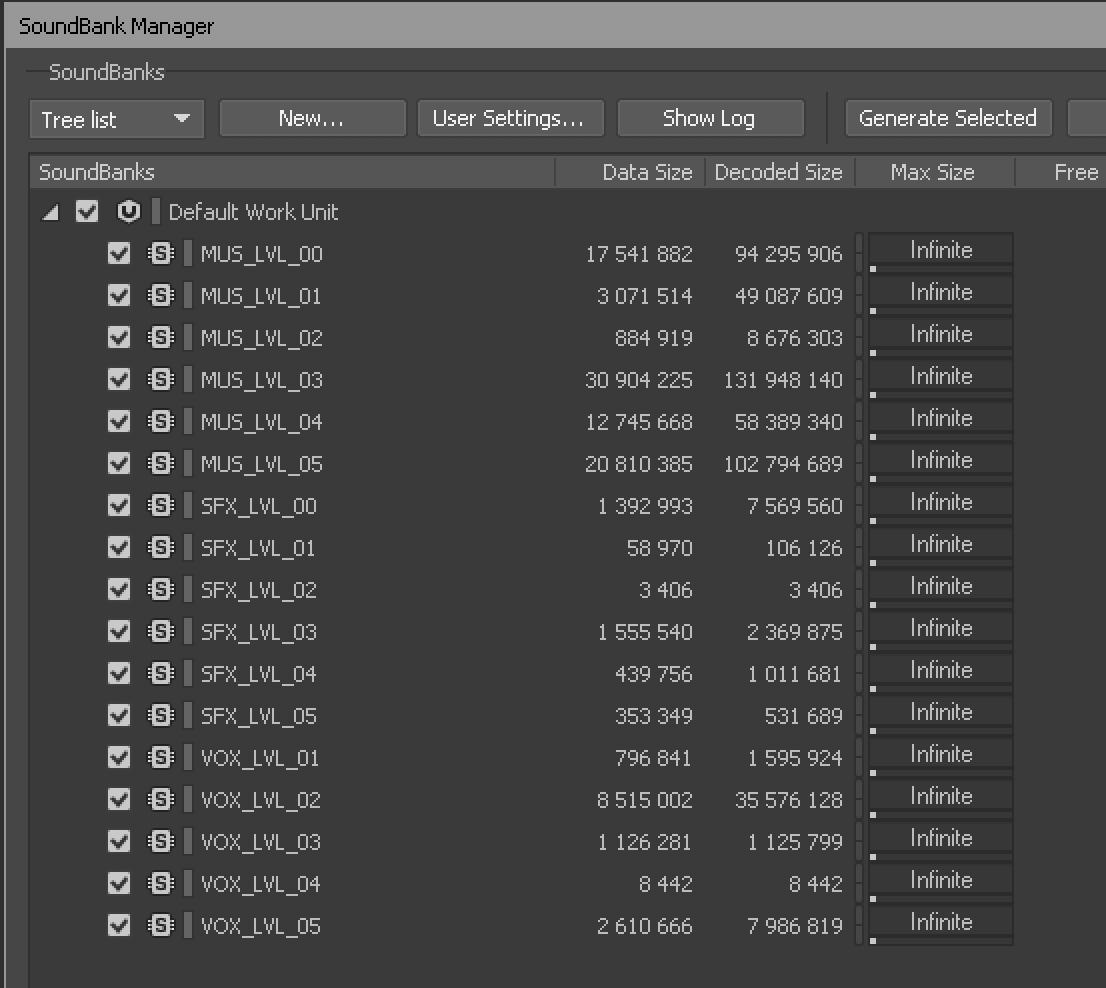Toggle the SFX_LVL_00 checkbox
Viewport: 1106px width, 988px height.
point(119,505)
